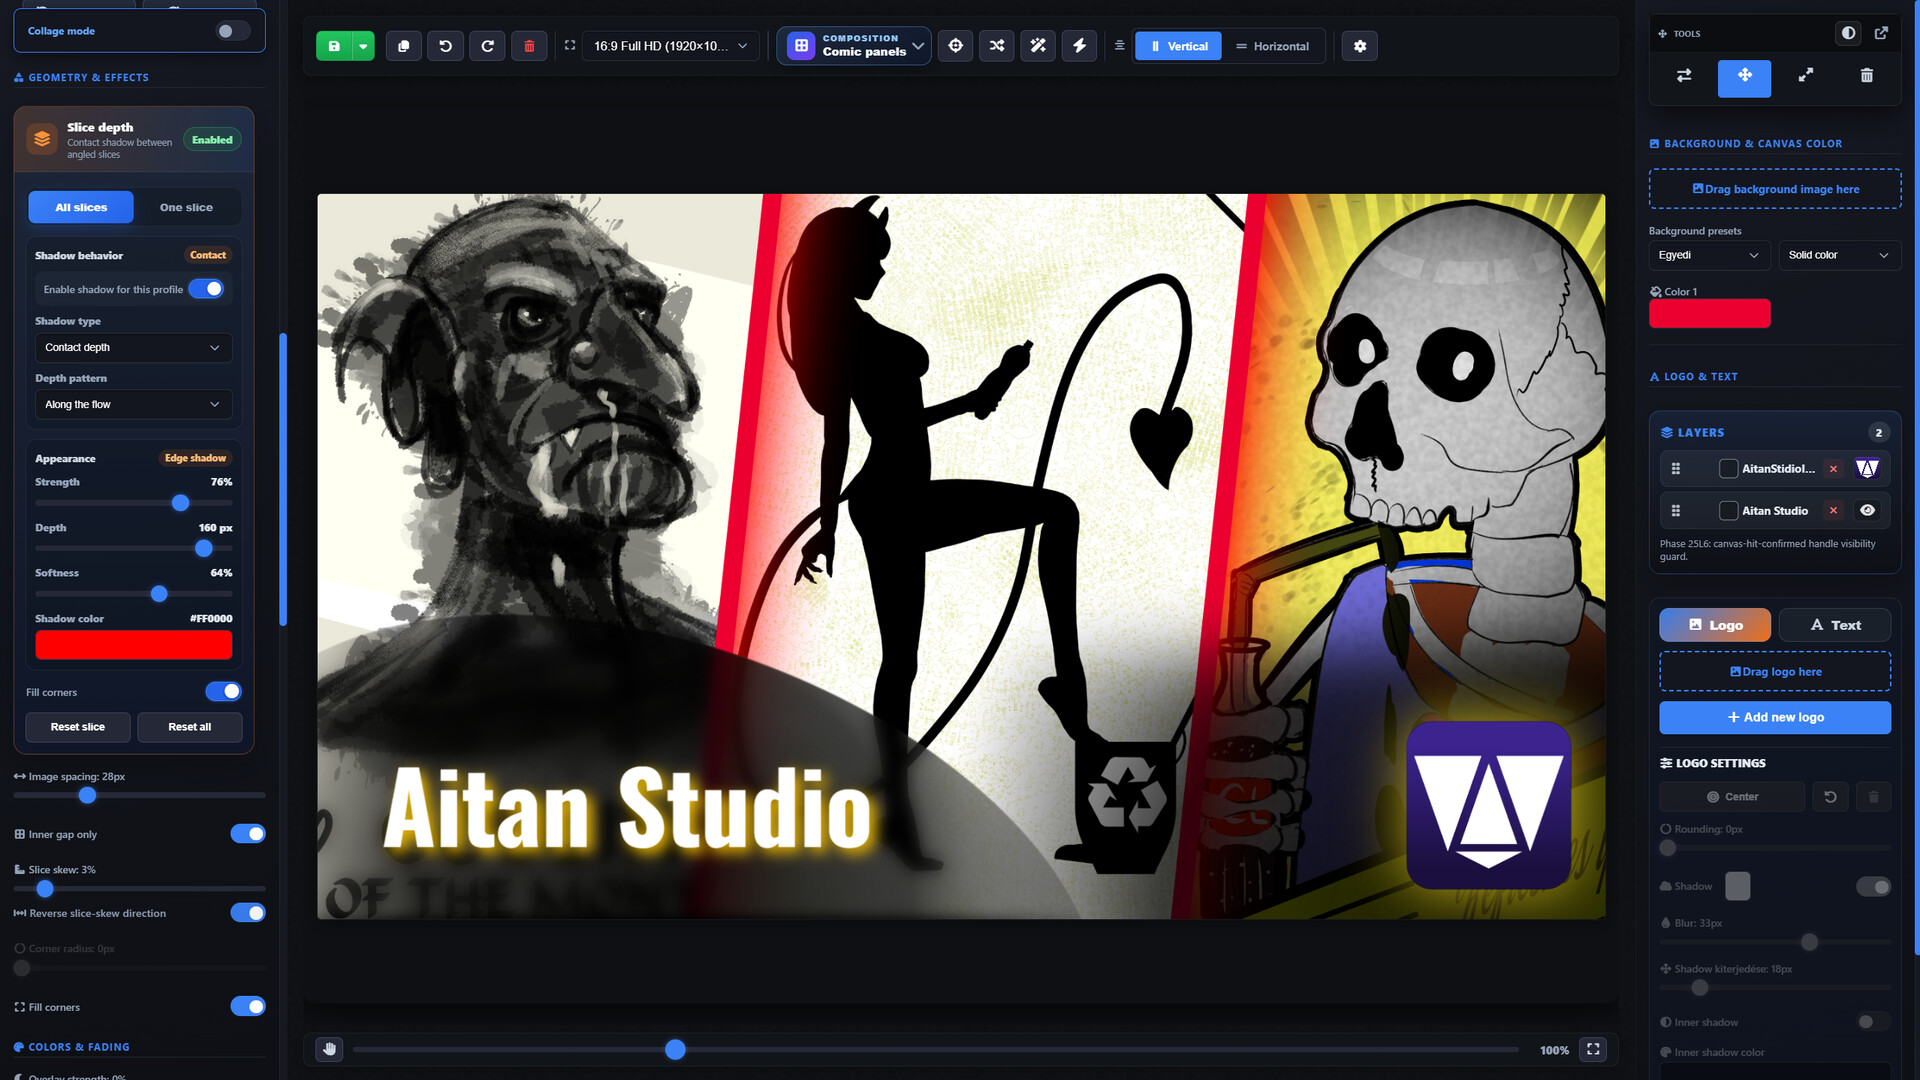
Task: Open the Egyedi background preset dropdown
Action: click(x=1709, y=255)
